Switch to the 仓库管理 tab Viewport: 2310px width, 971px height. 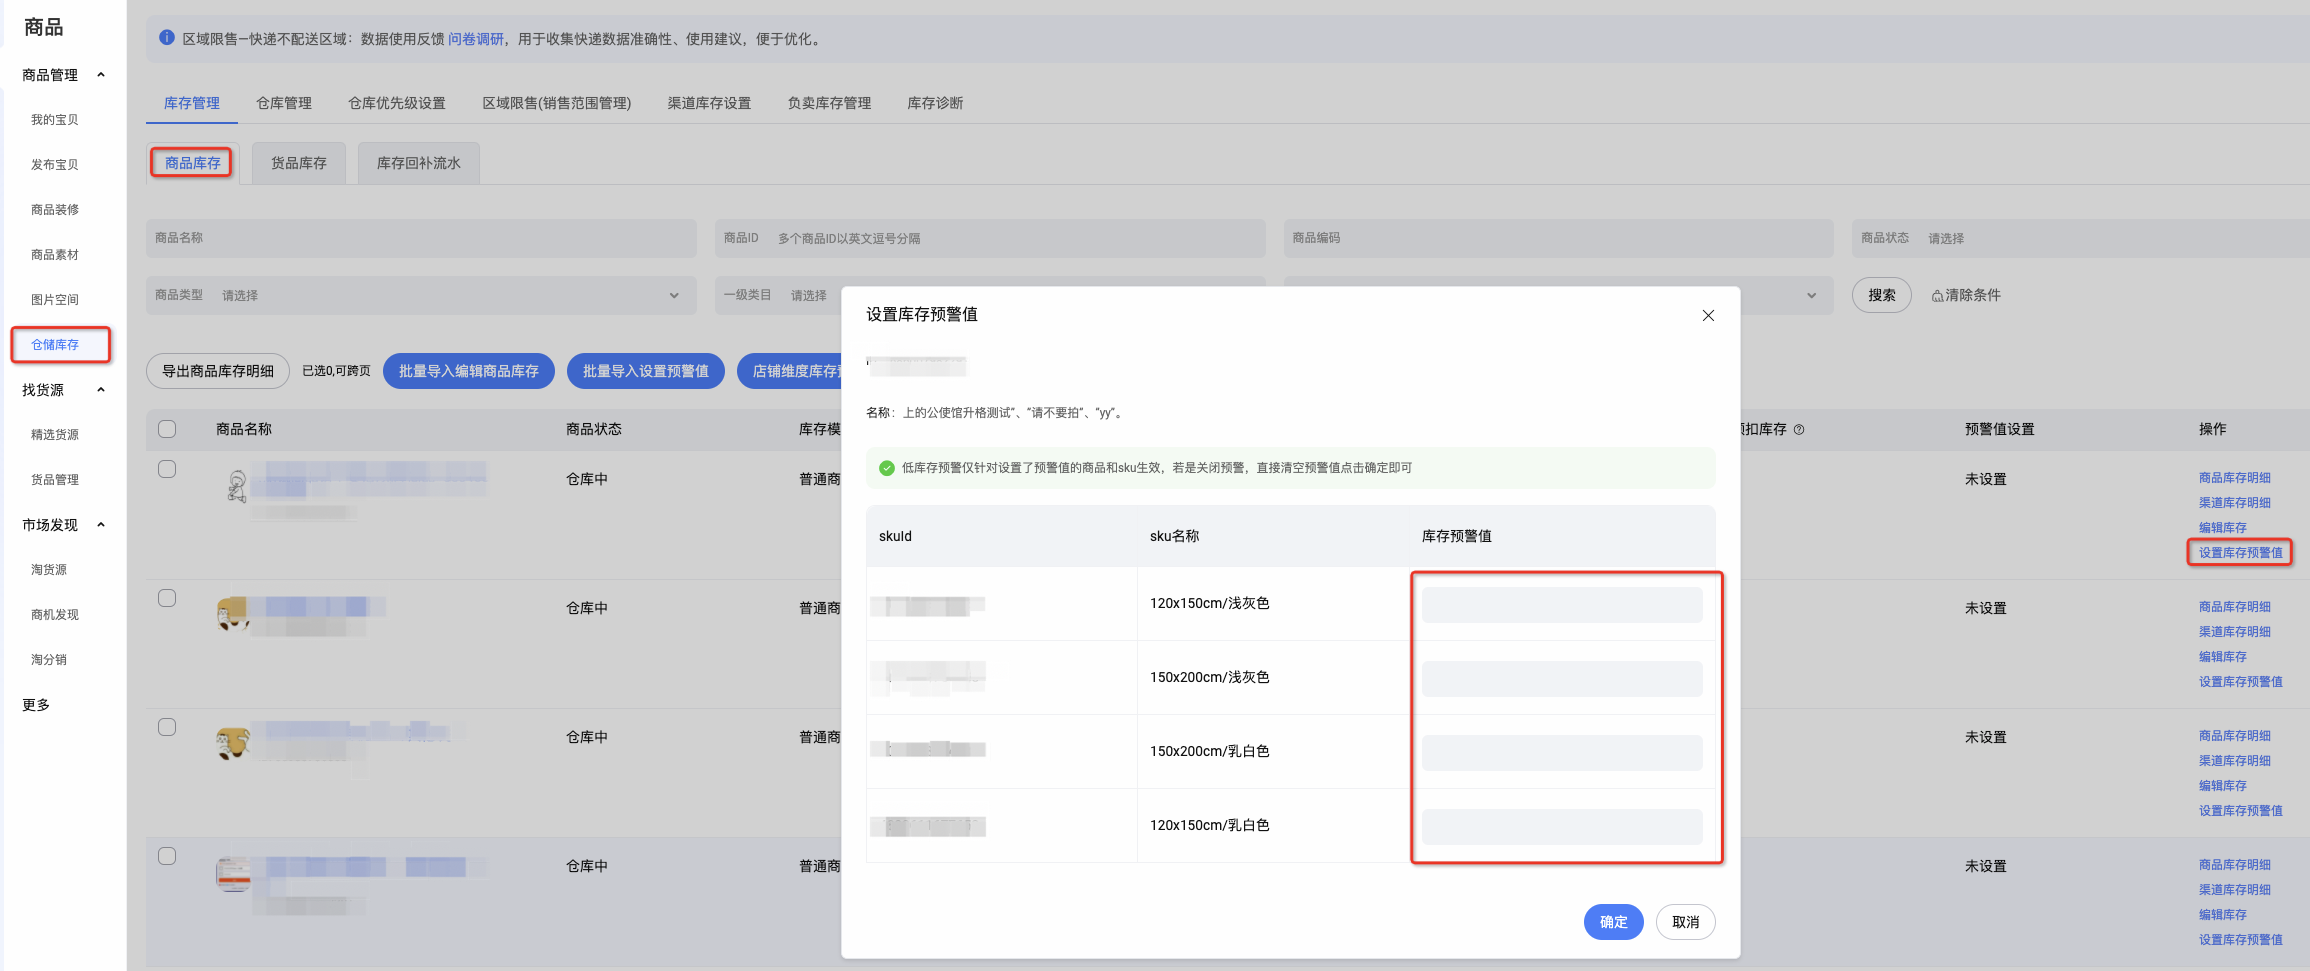coord(284,103)
